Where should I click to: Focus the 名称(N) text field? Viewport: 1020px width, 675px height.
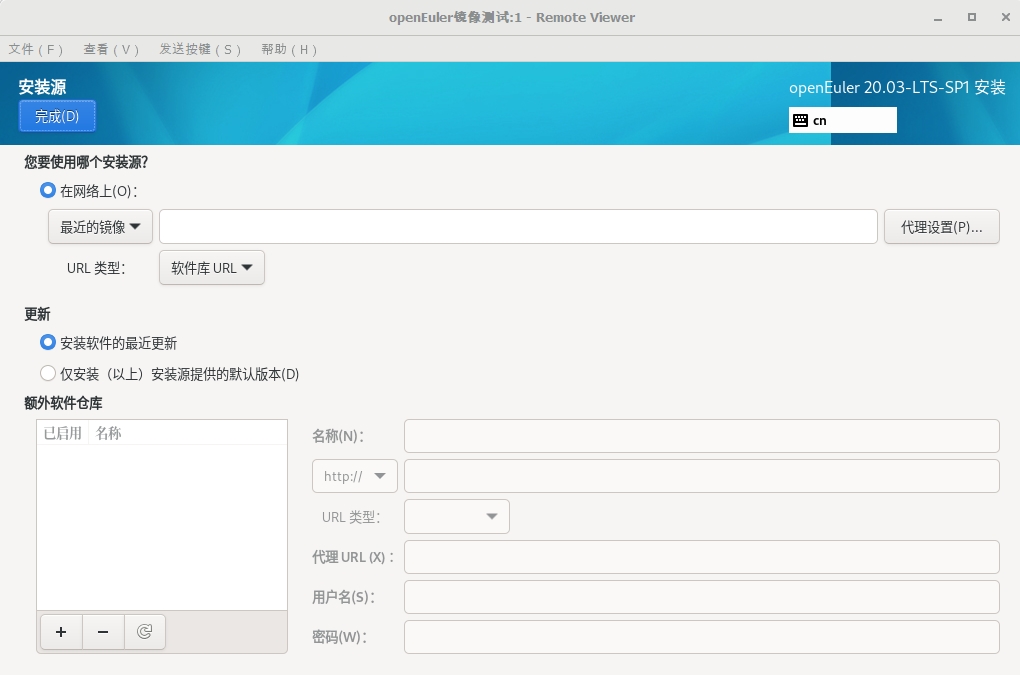(701, 436)
